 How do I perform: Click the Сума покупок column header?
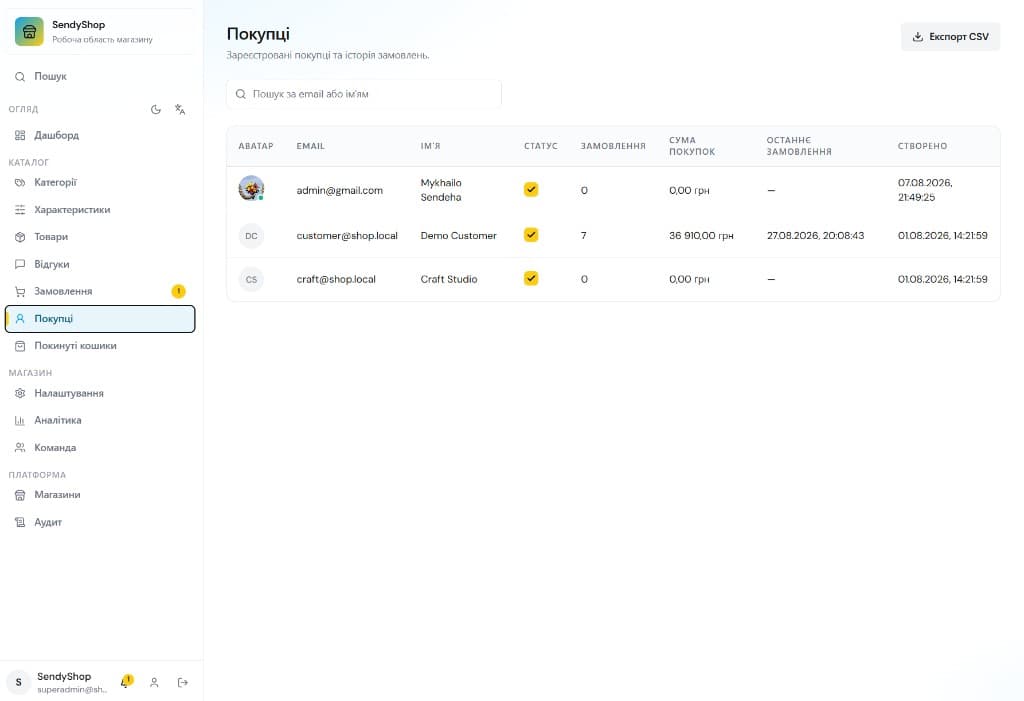point(692,146)
